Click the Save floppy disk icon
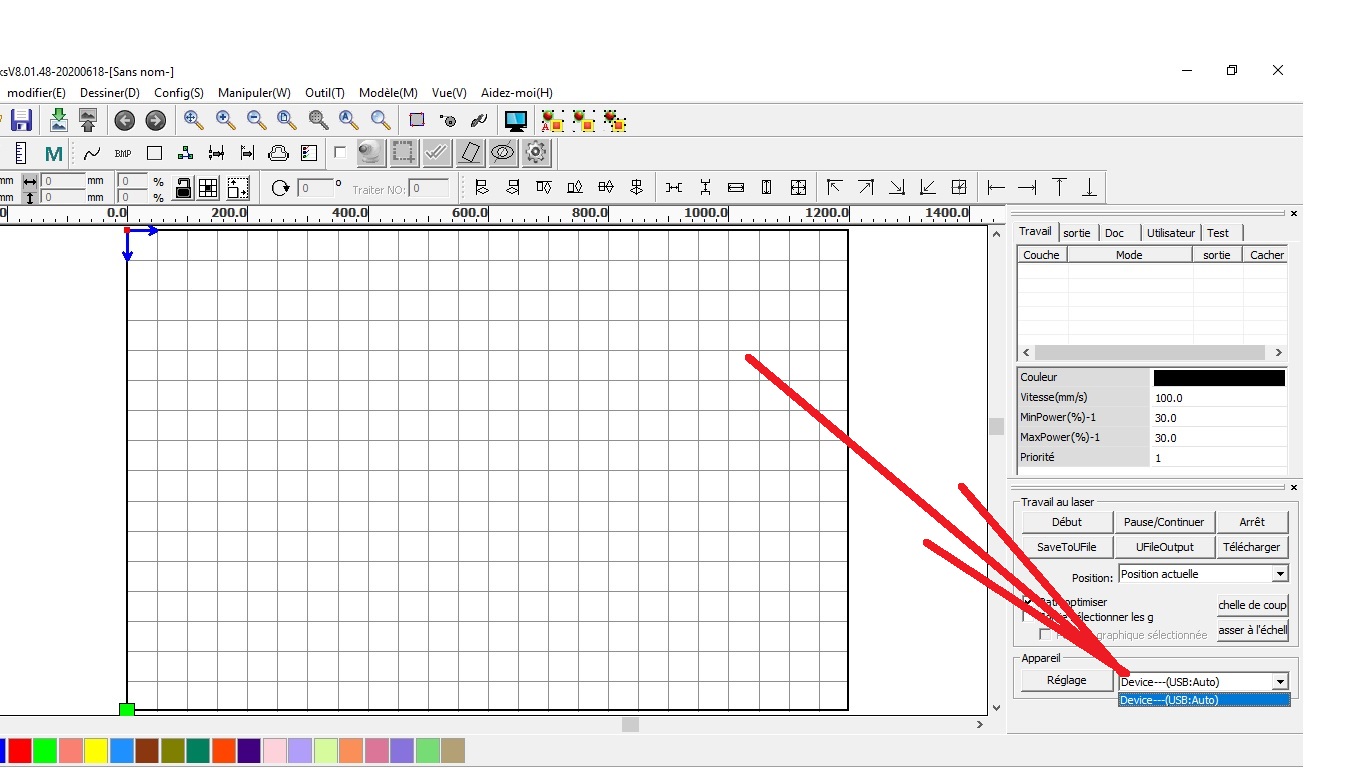1366x768 pixels. (x=21, y=121)
